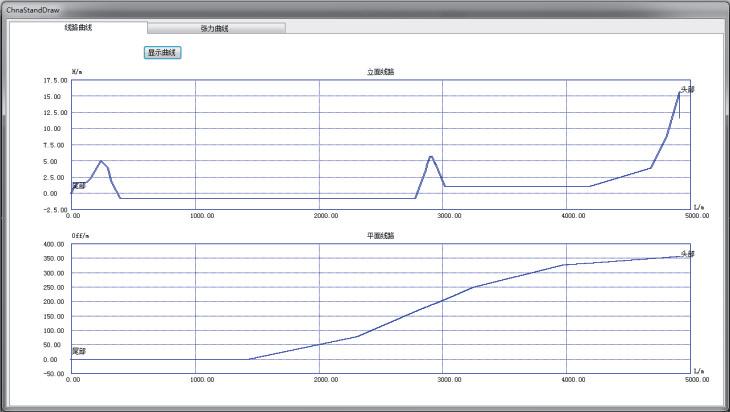The image size is (730, 412).
Task: Open the 张力曲线 tab
Action: coord(215,28)
